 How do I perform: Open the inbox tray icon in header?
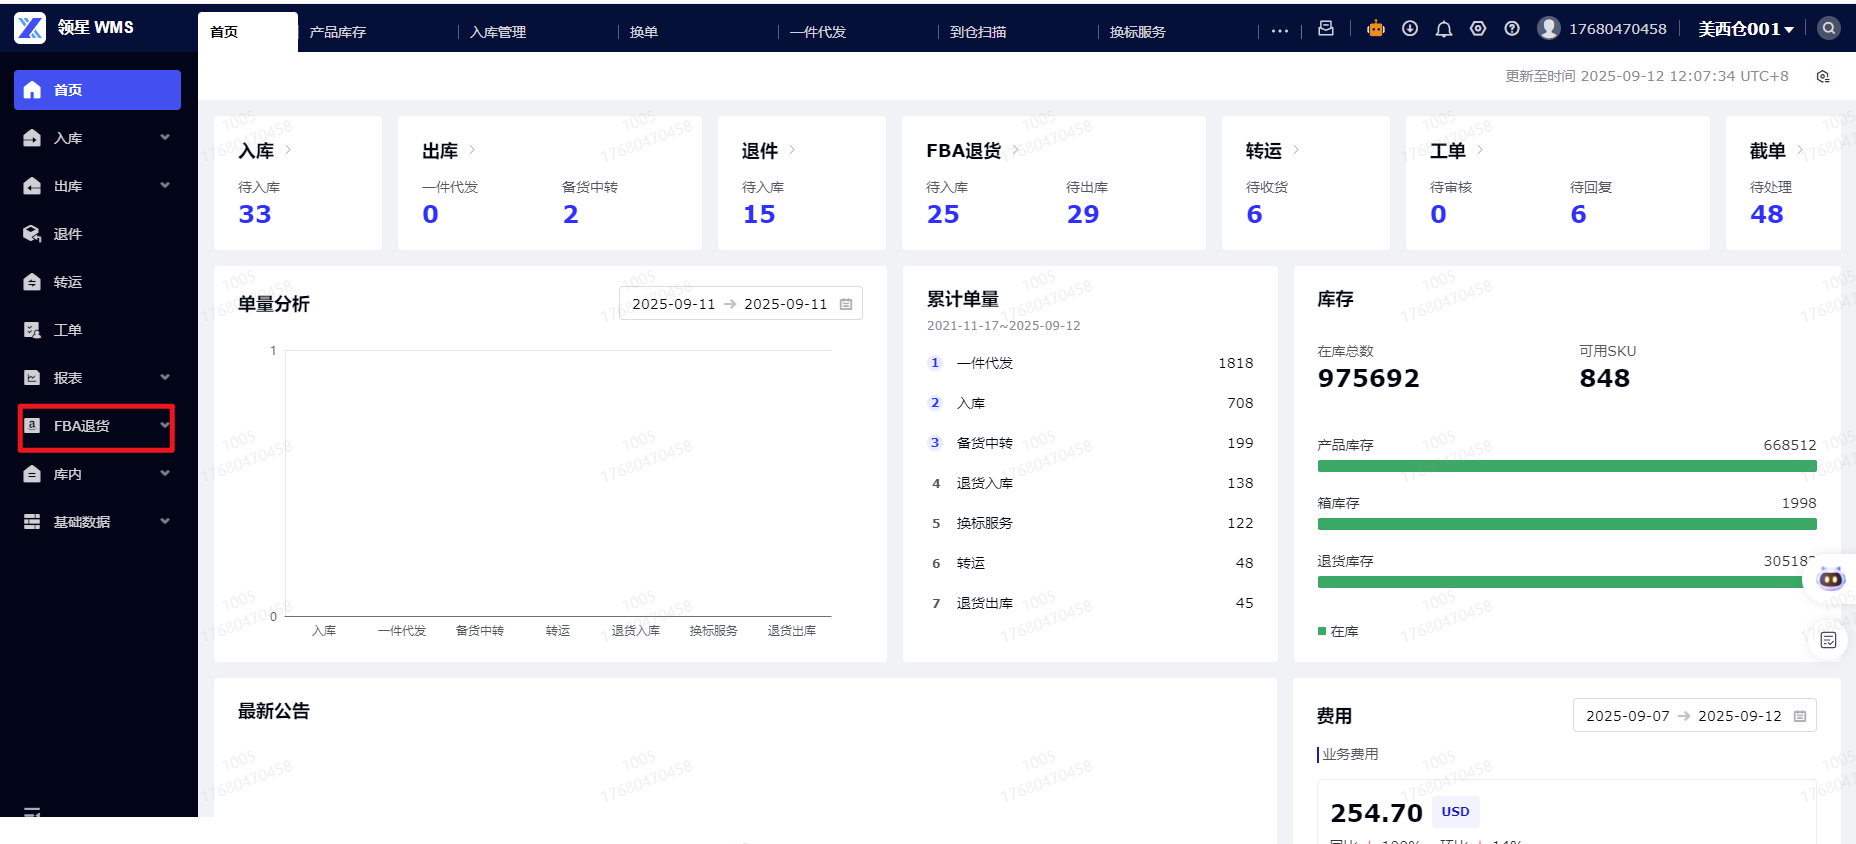[1326, 28]
